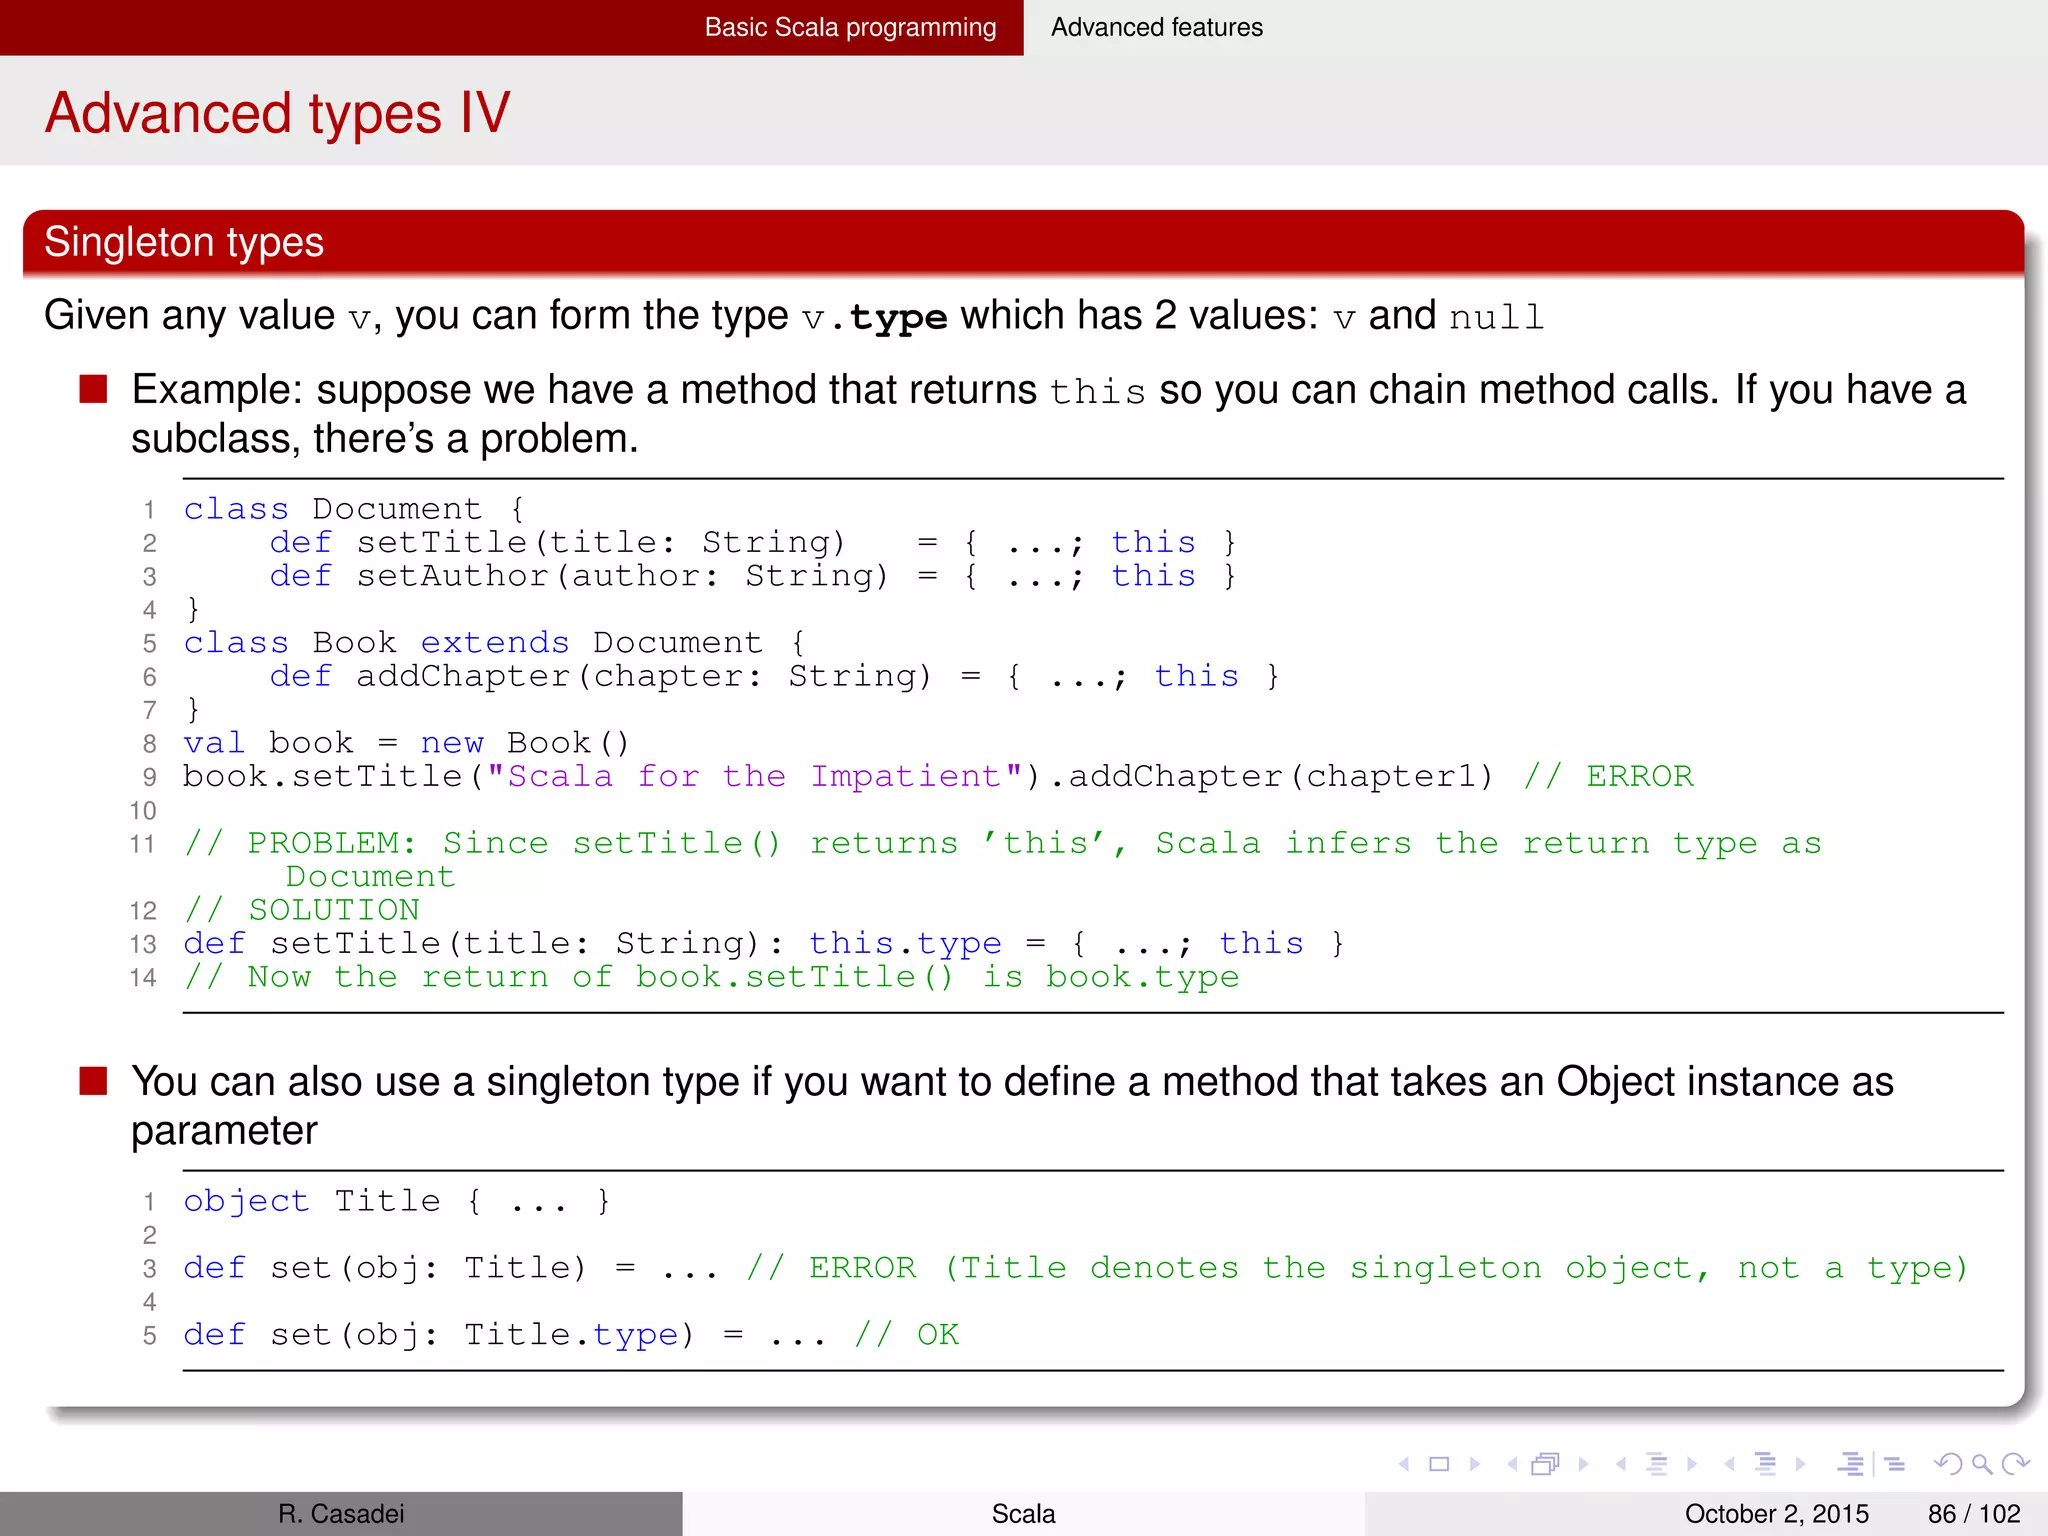Screen dimensions: 2048x1536
Task: Click the go forward (redo arrow) icon
Action: (2016, 1464)
